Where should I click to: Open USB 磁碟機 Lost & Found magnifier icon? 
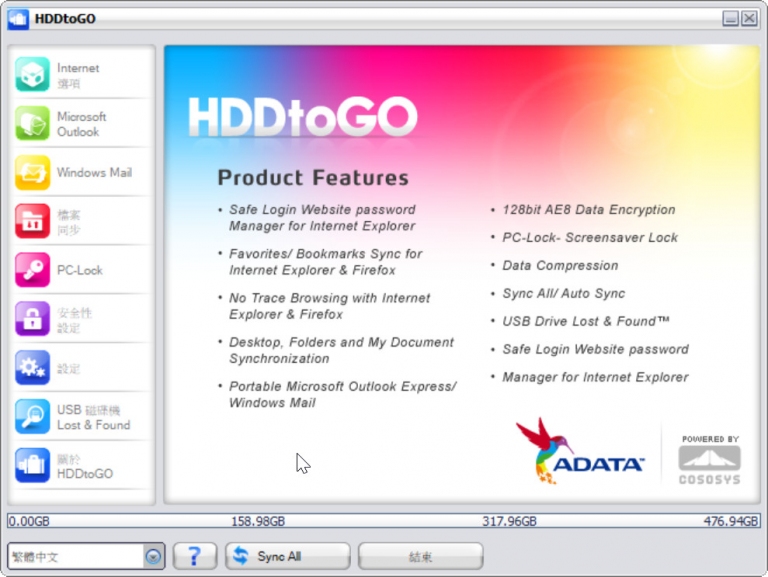32,417
